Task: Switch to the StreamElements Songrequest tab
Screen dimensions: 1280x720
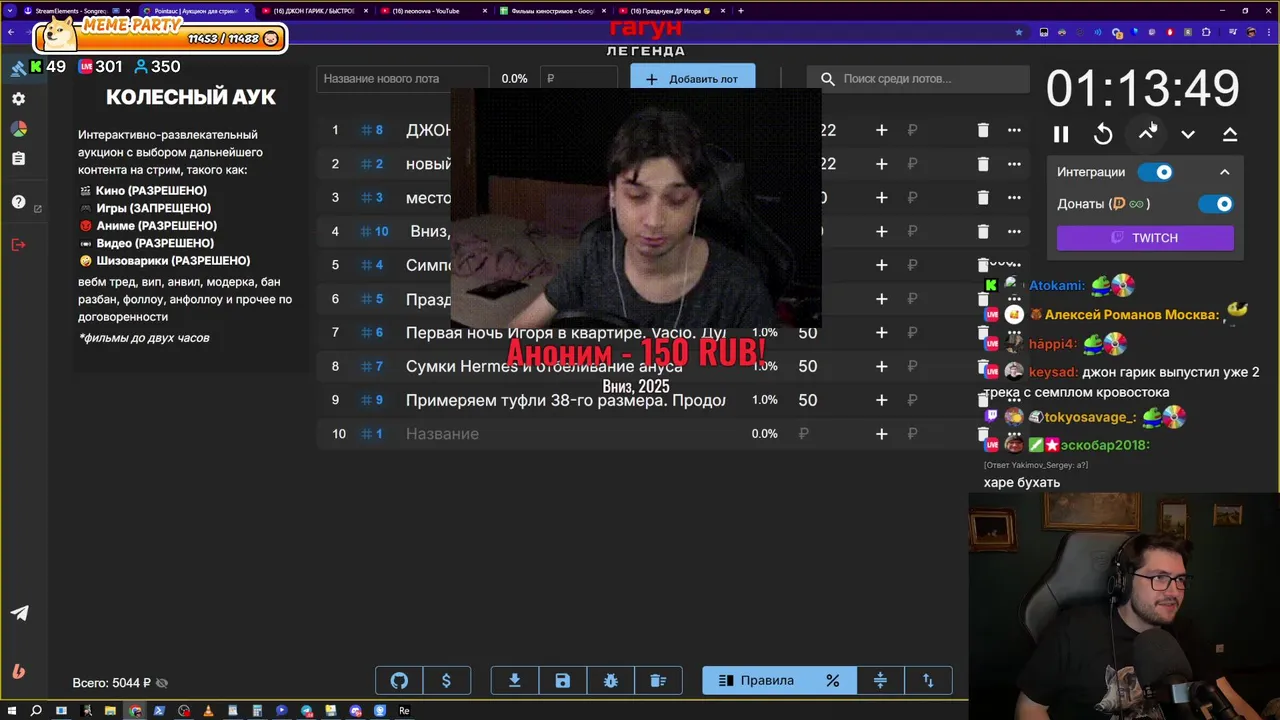Action: [76, 11]
